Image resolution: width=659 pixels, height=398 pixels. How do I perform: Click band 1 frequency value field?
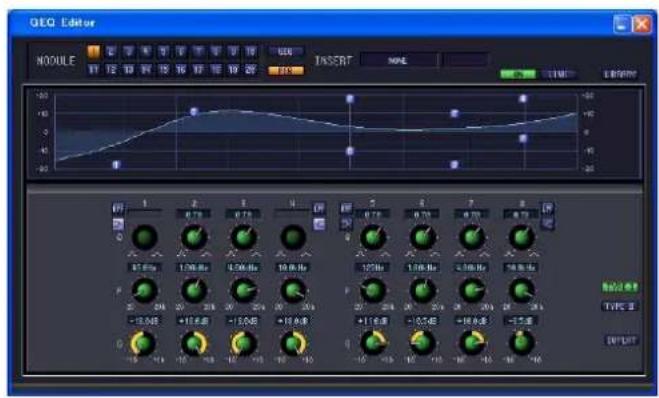pos(145,267)
